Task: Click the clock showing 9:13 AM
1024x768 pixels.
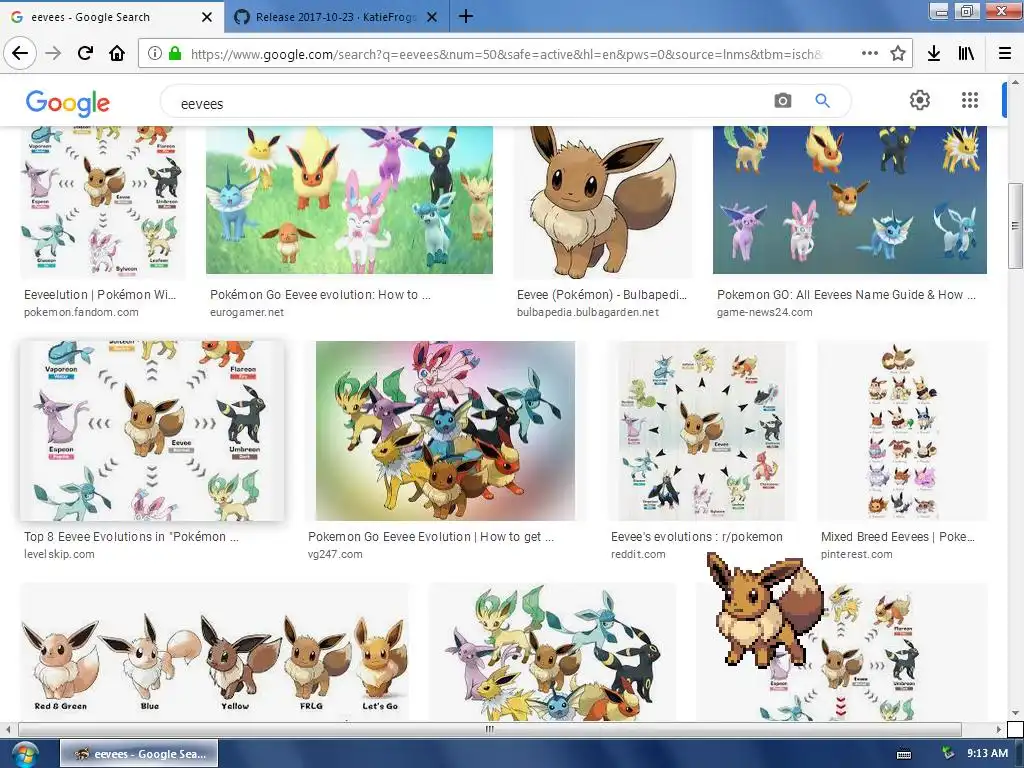Action: 987,754
